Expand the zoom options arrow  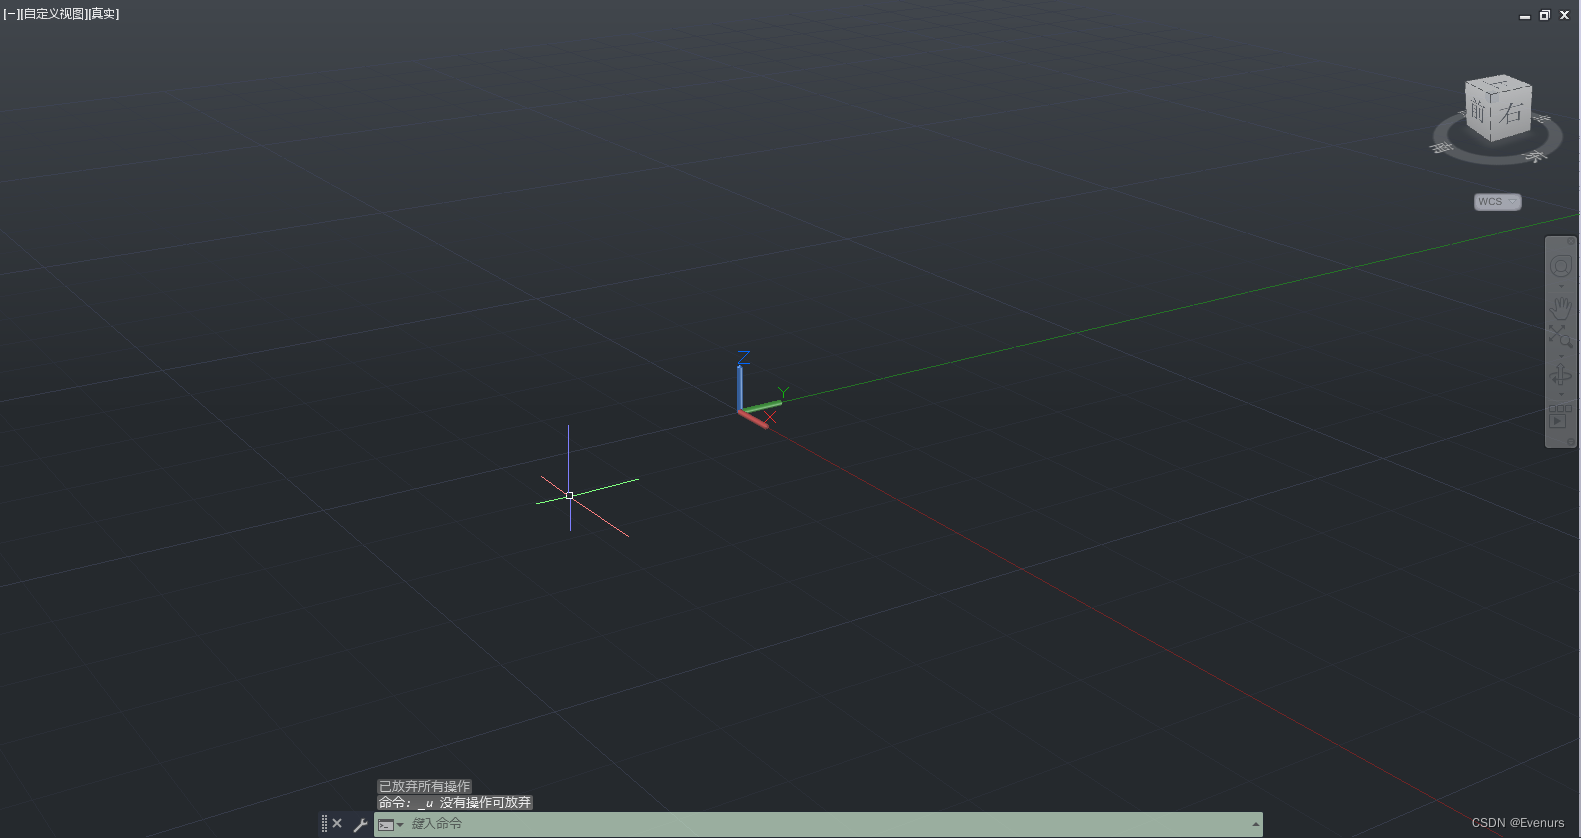1561,357
